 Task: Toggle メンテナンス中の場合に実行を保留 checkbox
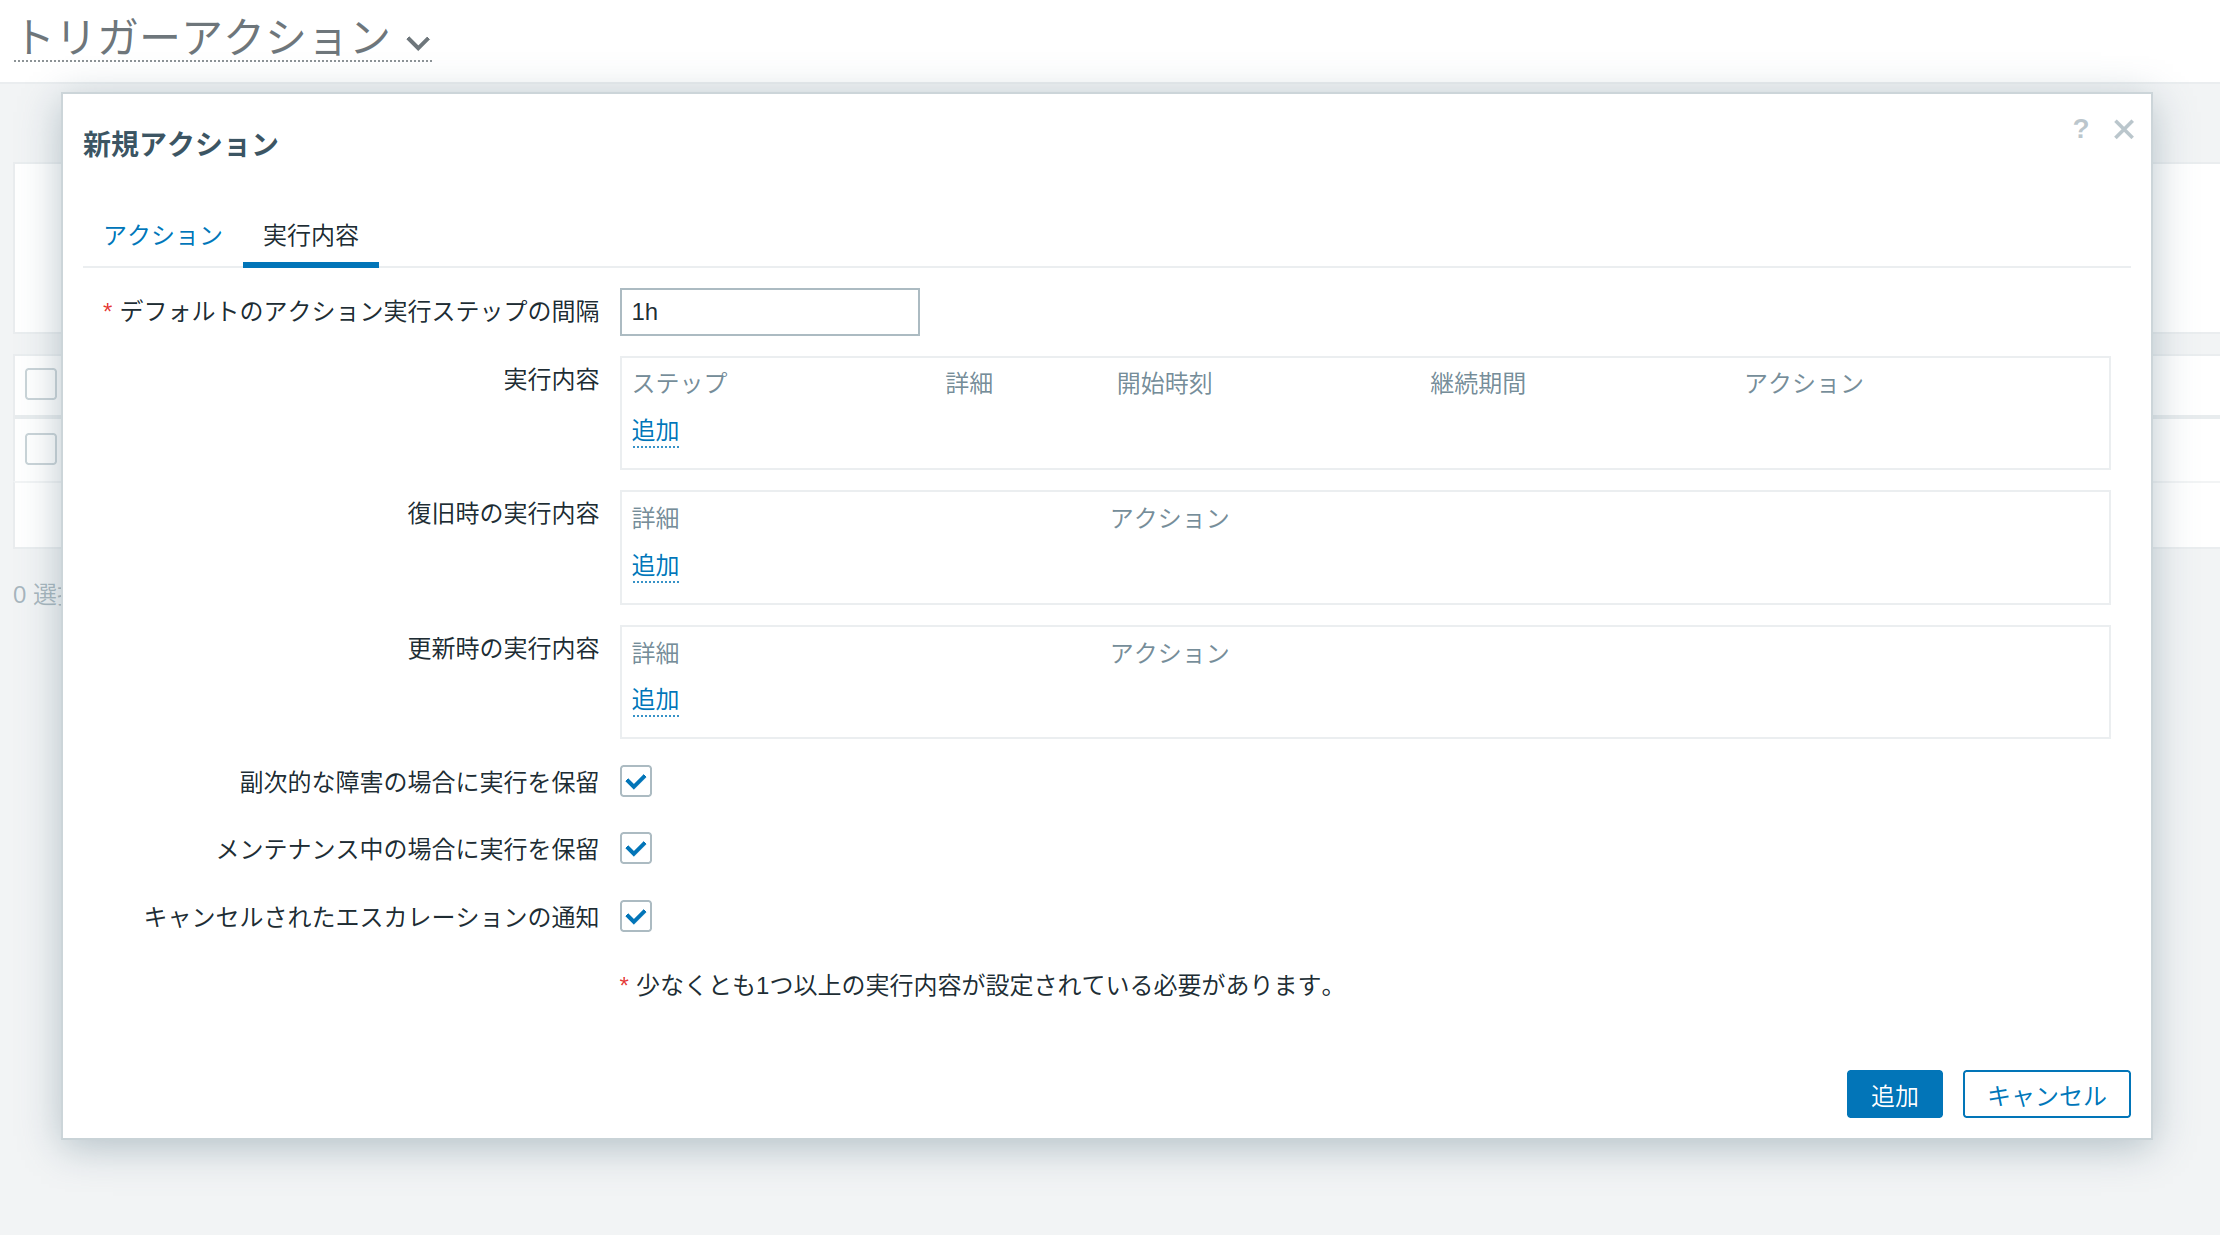636,848
